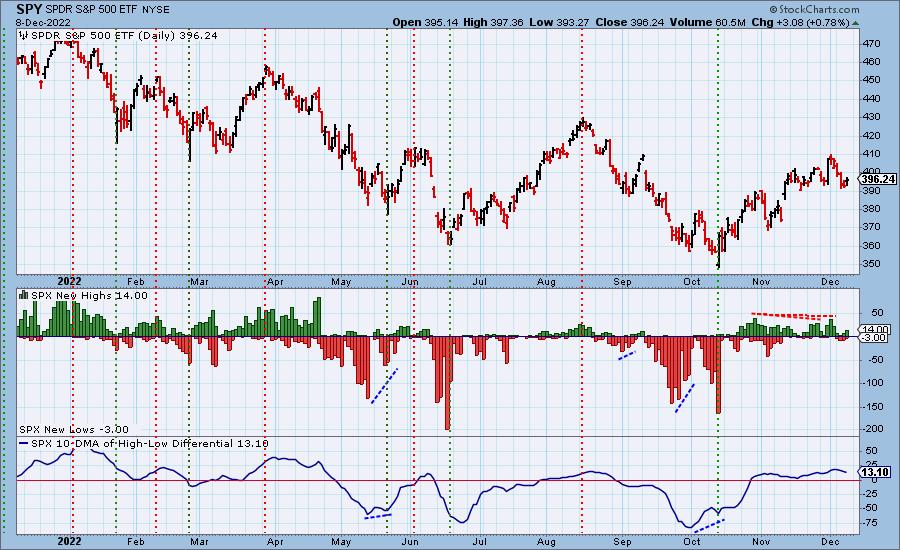This screenshot has height=550, width=900.
Task: Click the 350 price axis label
Action: 871,264
